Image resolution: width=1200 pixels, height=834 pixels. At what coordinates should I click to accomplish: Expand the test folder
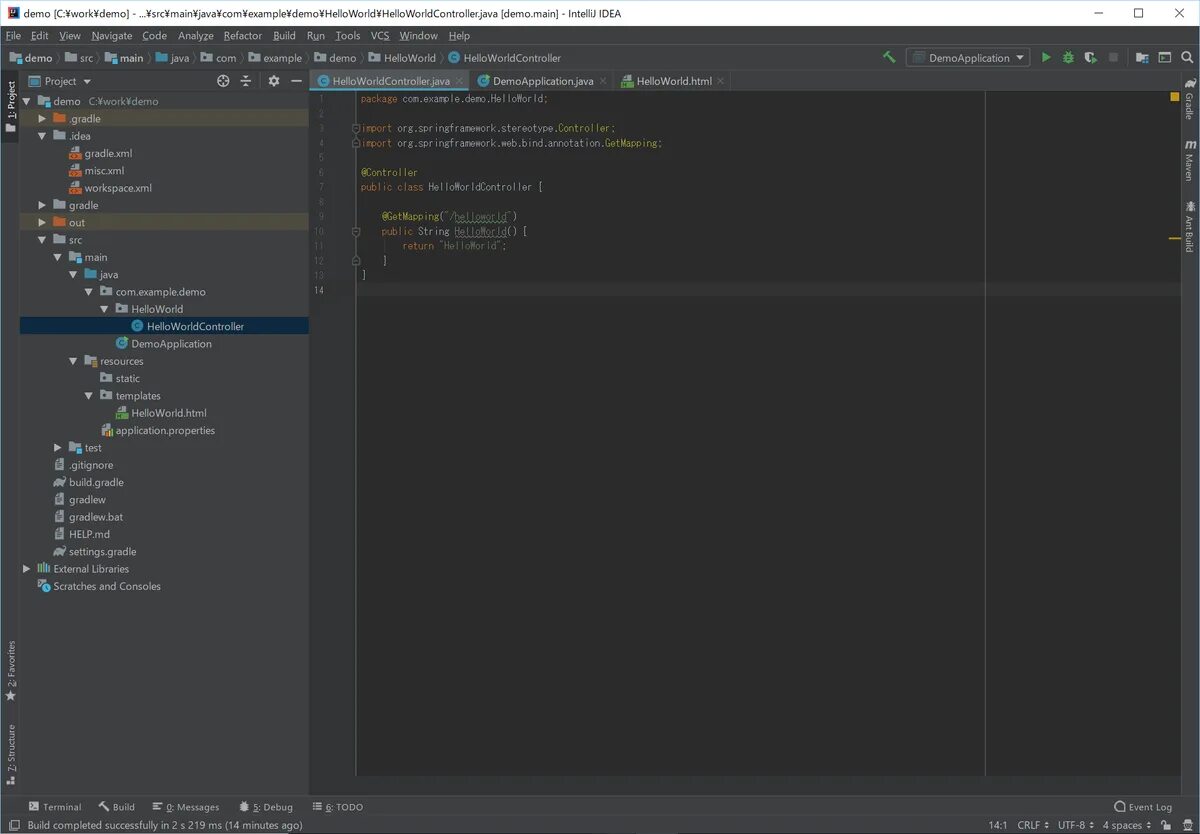tap(58, 448)
